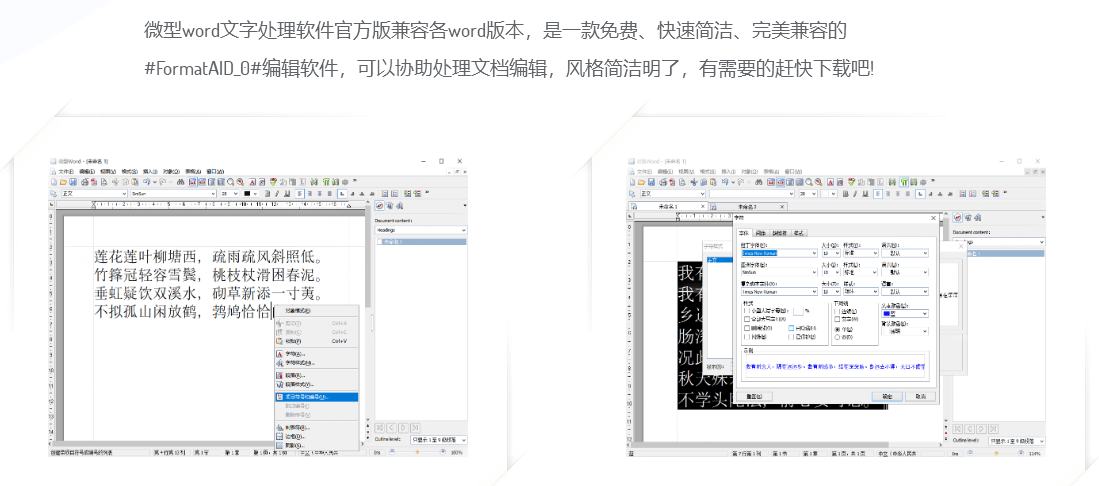Click Bold icon in right screenshot format bar
This screenshot has width=1099, height=486.
click(846, 194)
